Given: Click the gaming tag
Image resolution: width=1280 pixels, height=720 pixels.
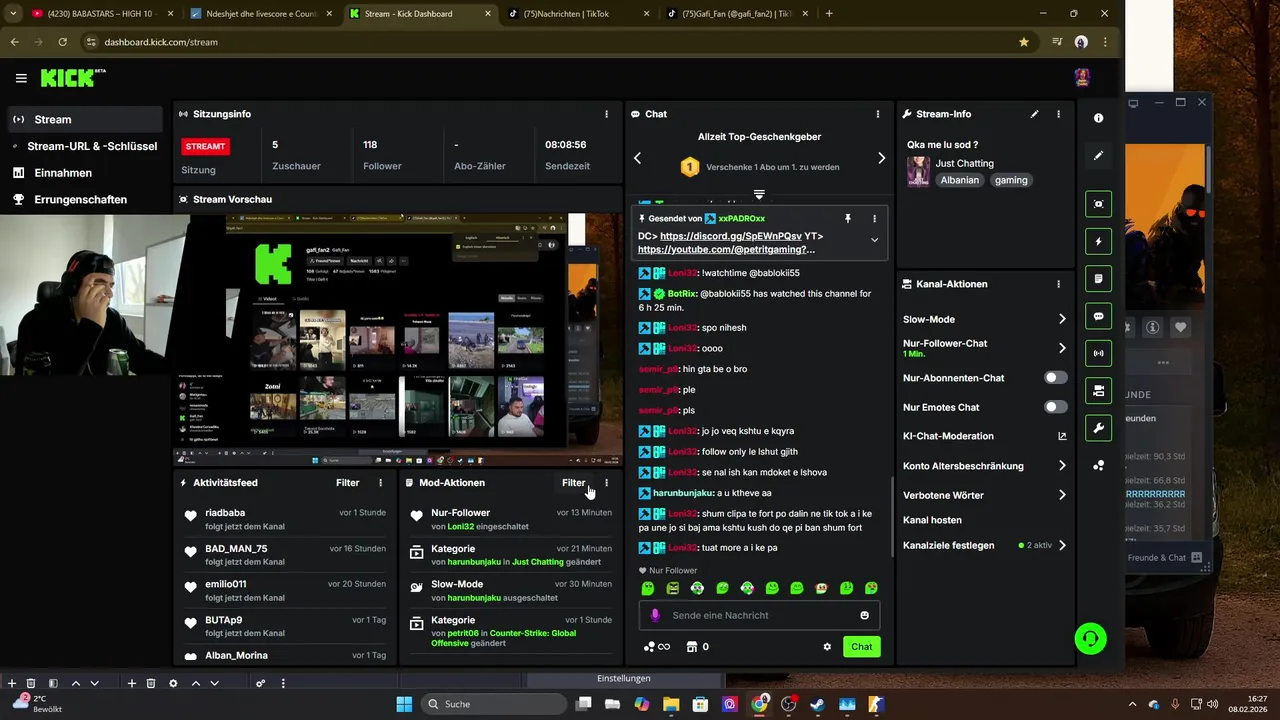Looking at the screenshot, I should [x=1011, y=180].
